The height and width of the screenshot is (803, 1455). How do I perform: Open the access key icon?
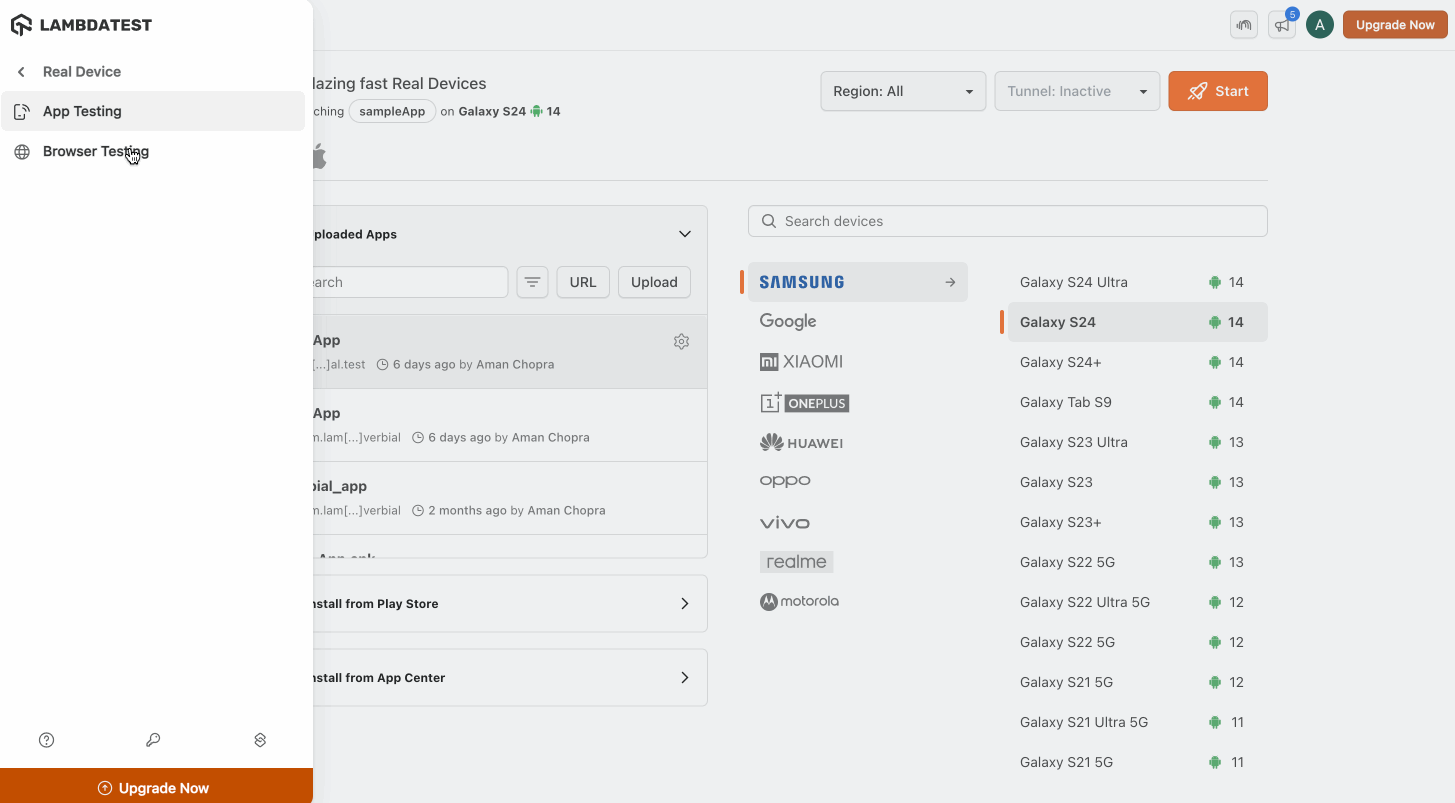(x=153, y=740)
